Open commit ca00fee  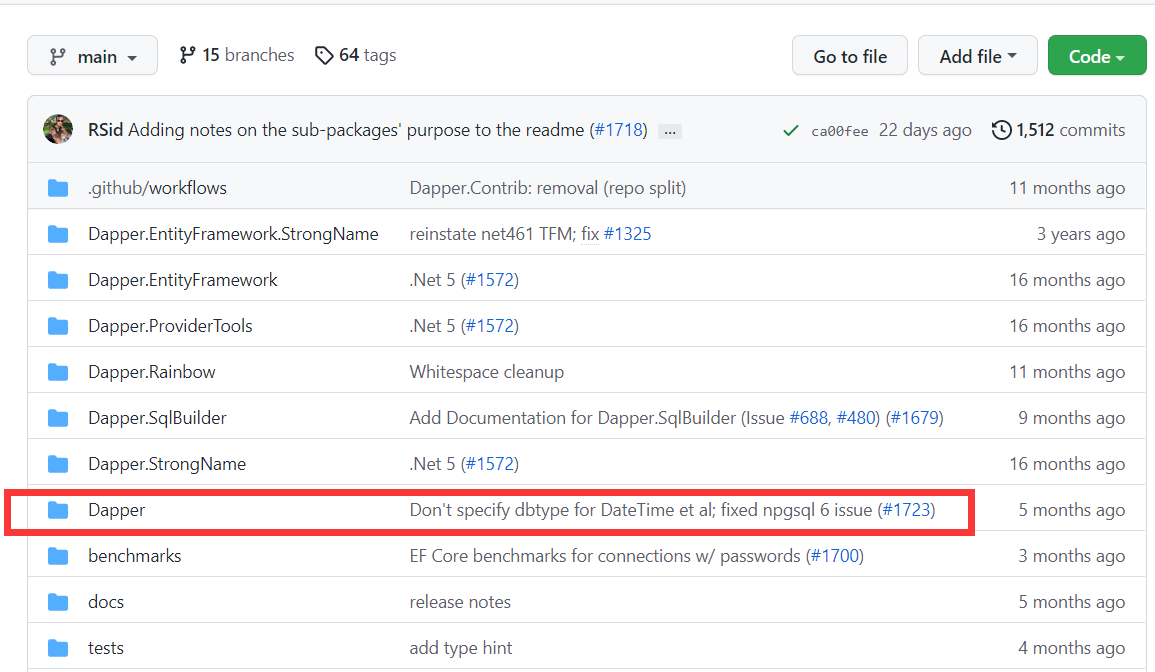pos(840,131)
